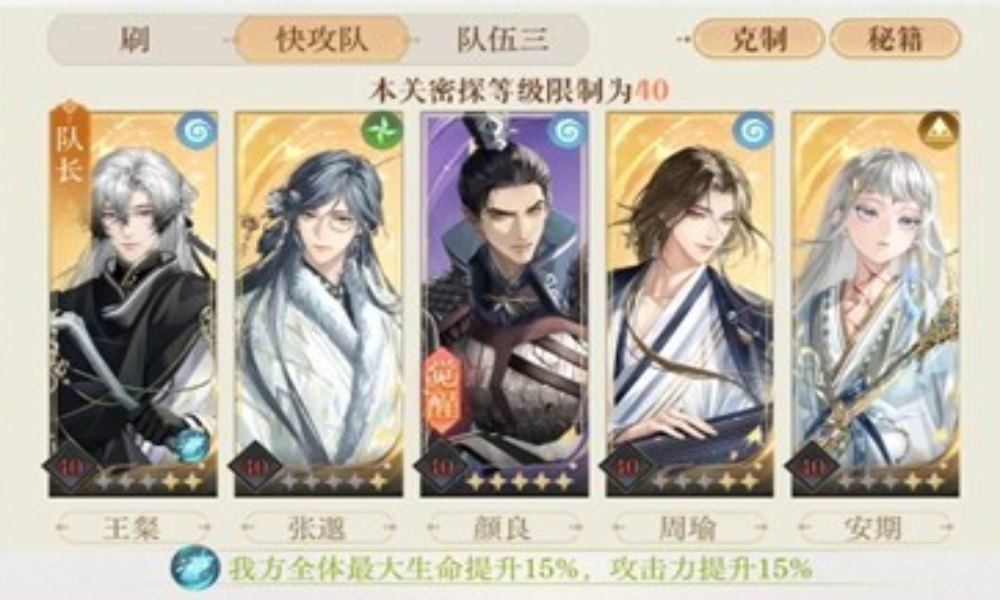Screen dimensions: 1000x600
Task: Click the level 40 diamond badge on 周瑜's card
Action: [x=626, y=467]
